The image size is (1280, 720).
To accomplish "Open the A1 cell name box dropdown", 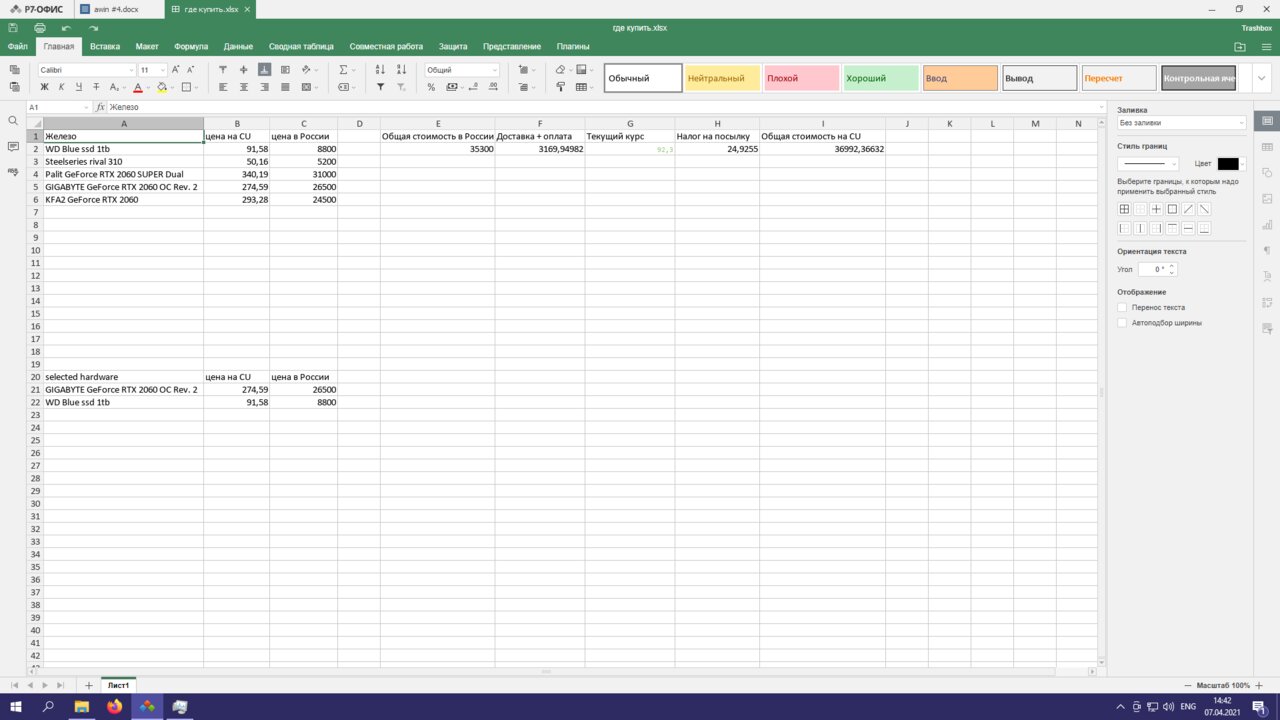I will [x=85, y=107].
